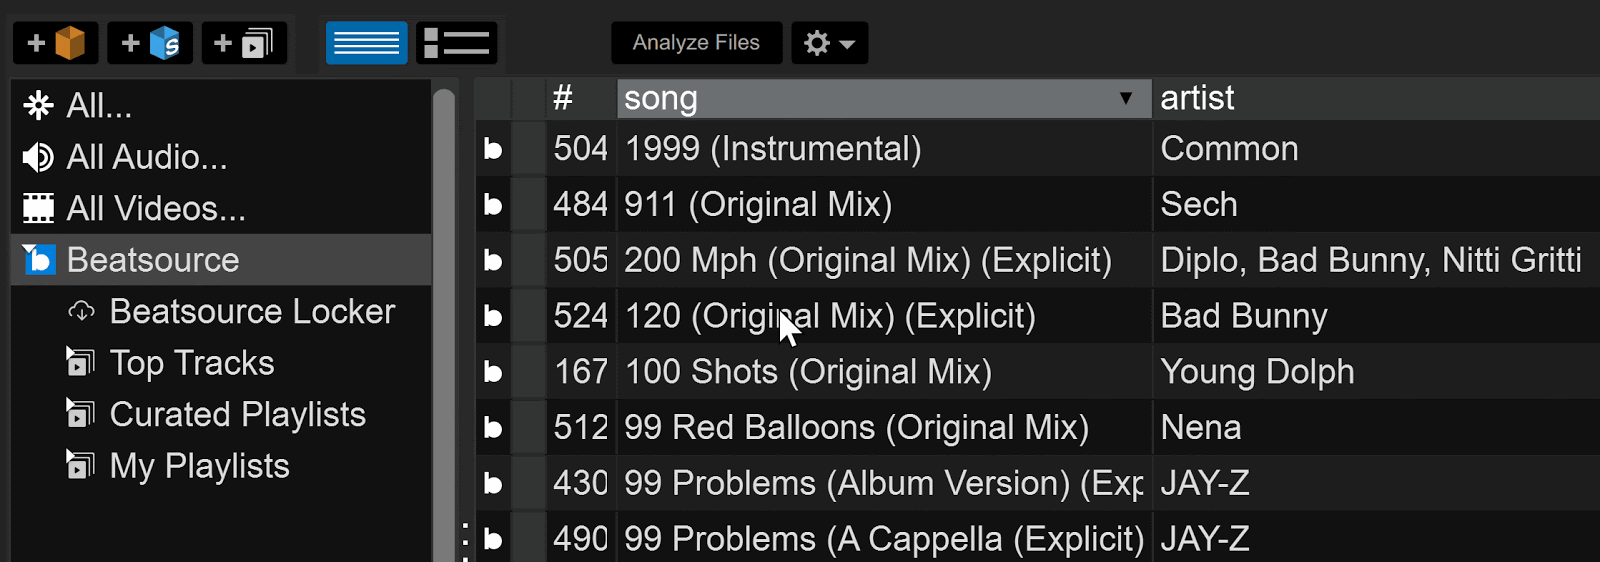
Task: Open the gear settings dropdown
Action: (x=830, y=43)
